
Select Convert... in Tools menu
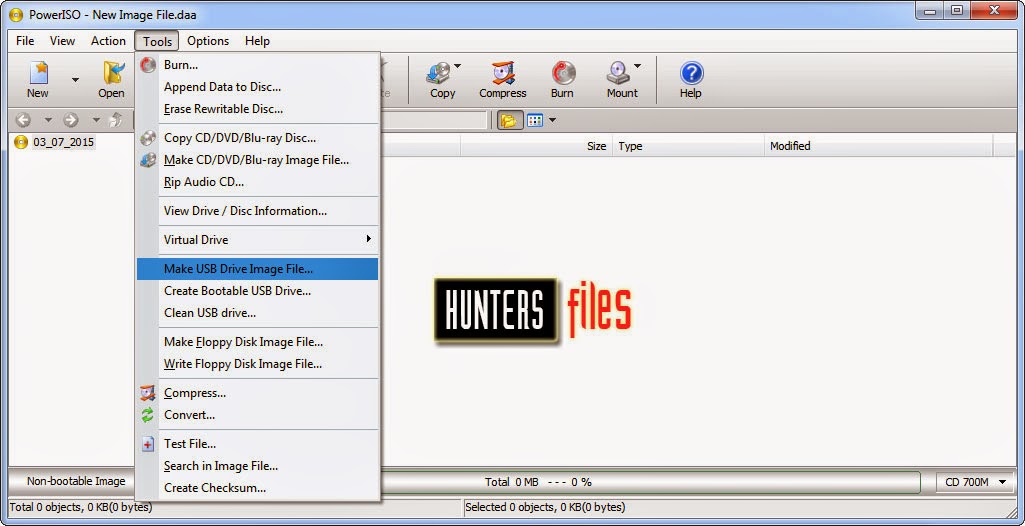click(258, 415)
